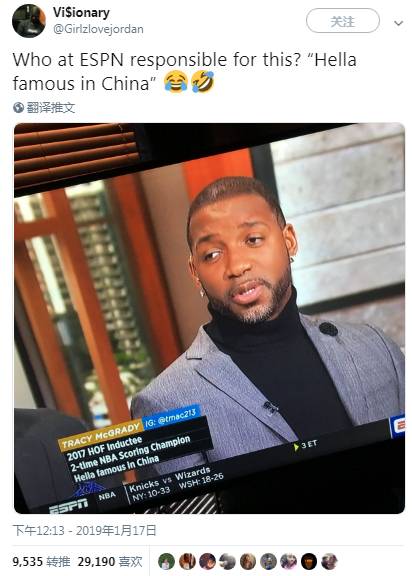The width and height of the screenshot is (412, 576).
Task: View the 29,190 喜欢 likes list
Action: (110, 561)
